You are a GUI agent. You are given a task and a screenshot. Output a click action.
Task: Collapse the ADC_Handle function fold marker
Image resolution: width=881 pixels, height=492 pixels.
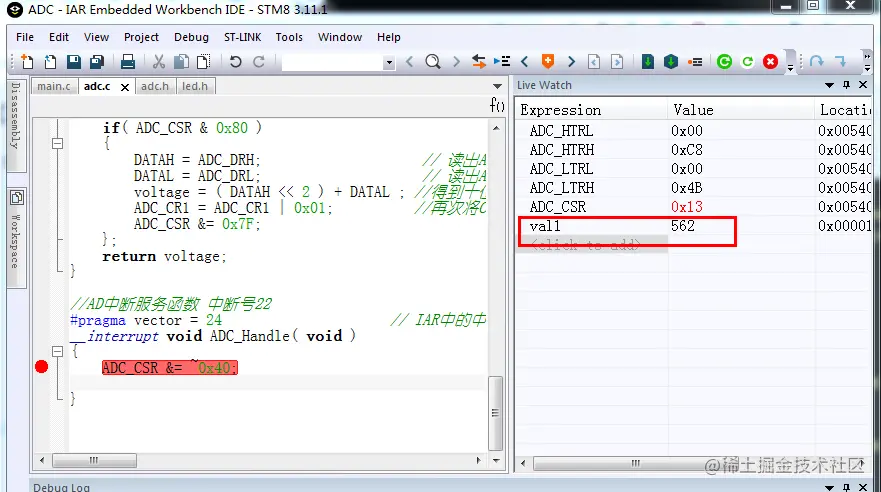(x=57, y=352)
